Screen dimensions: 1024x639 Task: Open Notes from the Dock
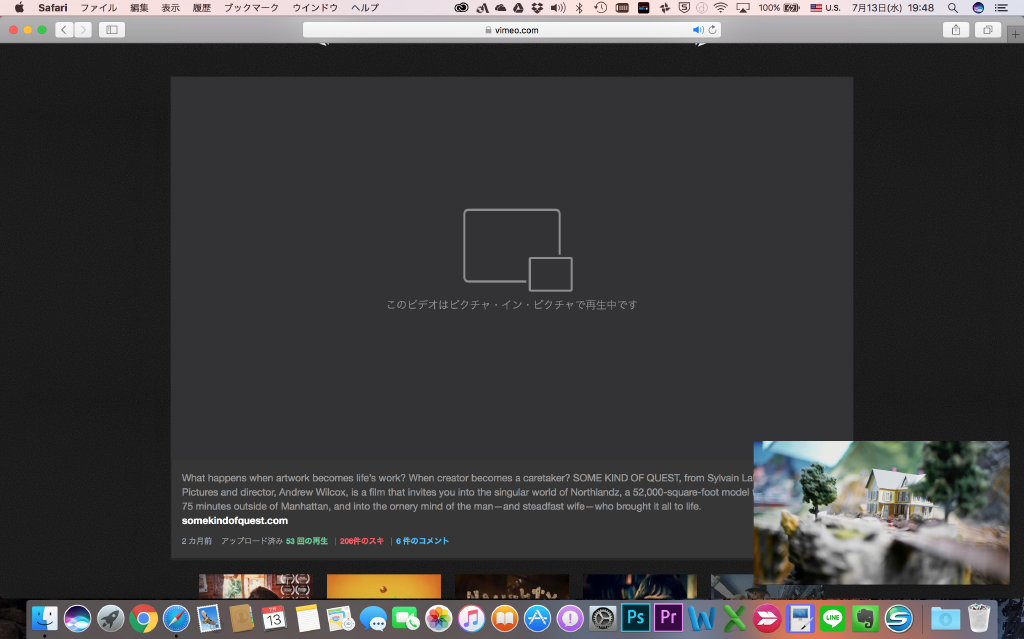307,618
